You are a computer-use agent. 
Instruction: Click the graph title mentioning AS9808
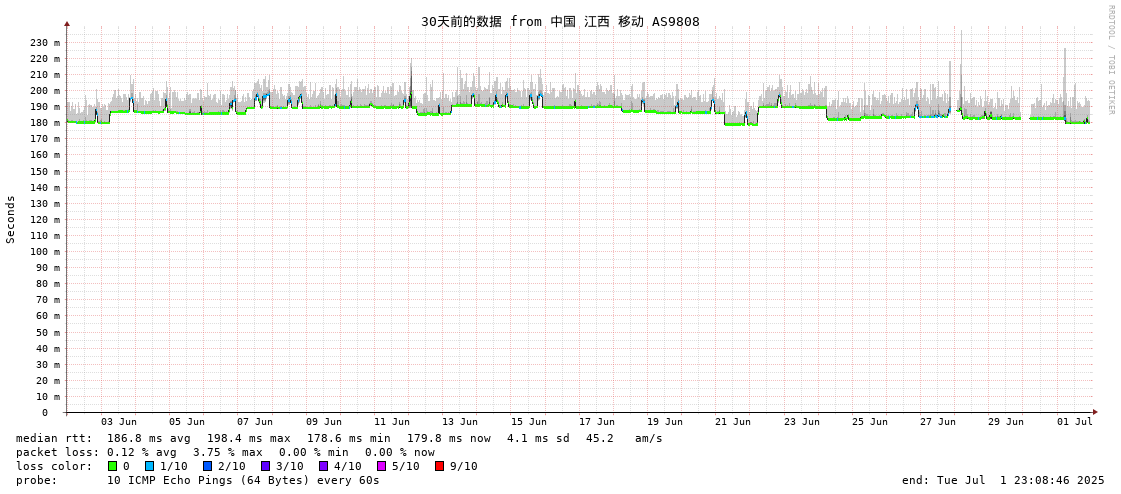tap(560, 22)
